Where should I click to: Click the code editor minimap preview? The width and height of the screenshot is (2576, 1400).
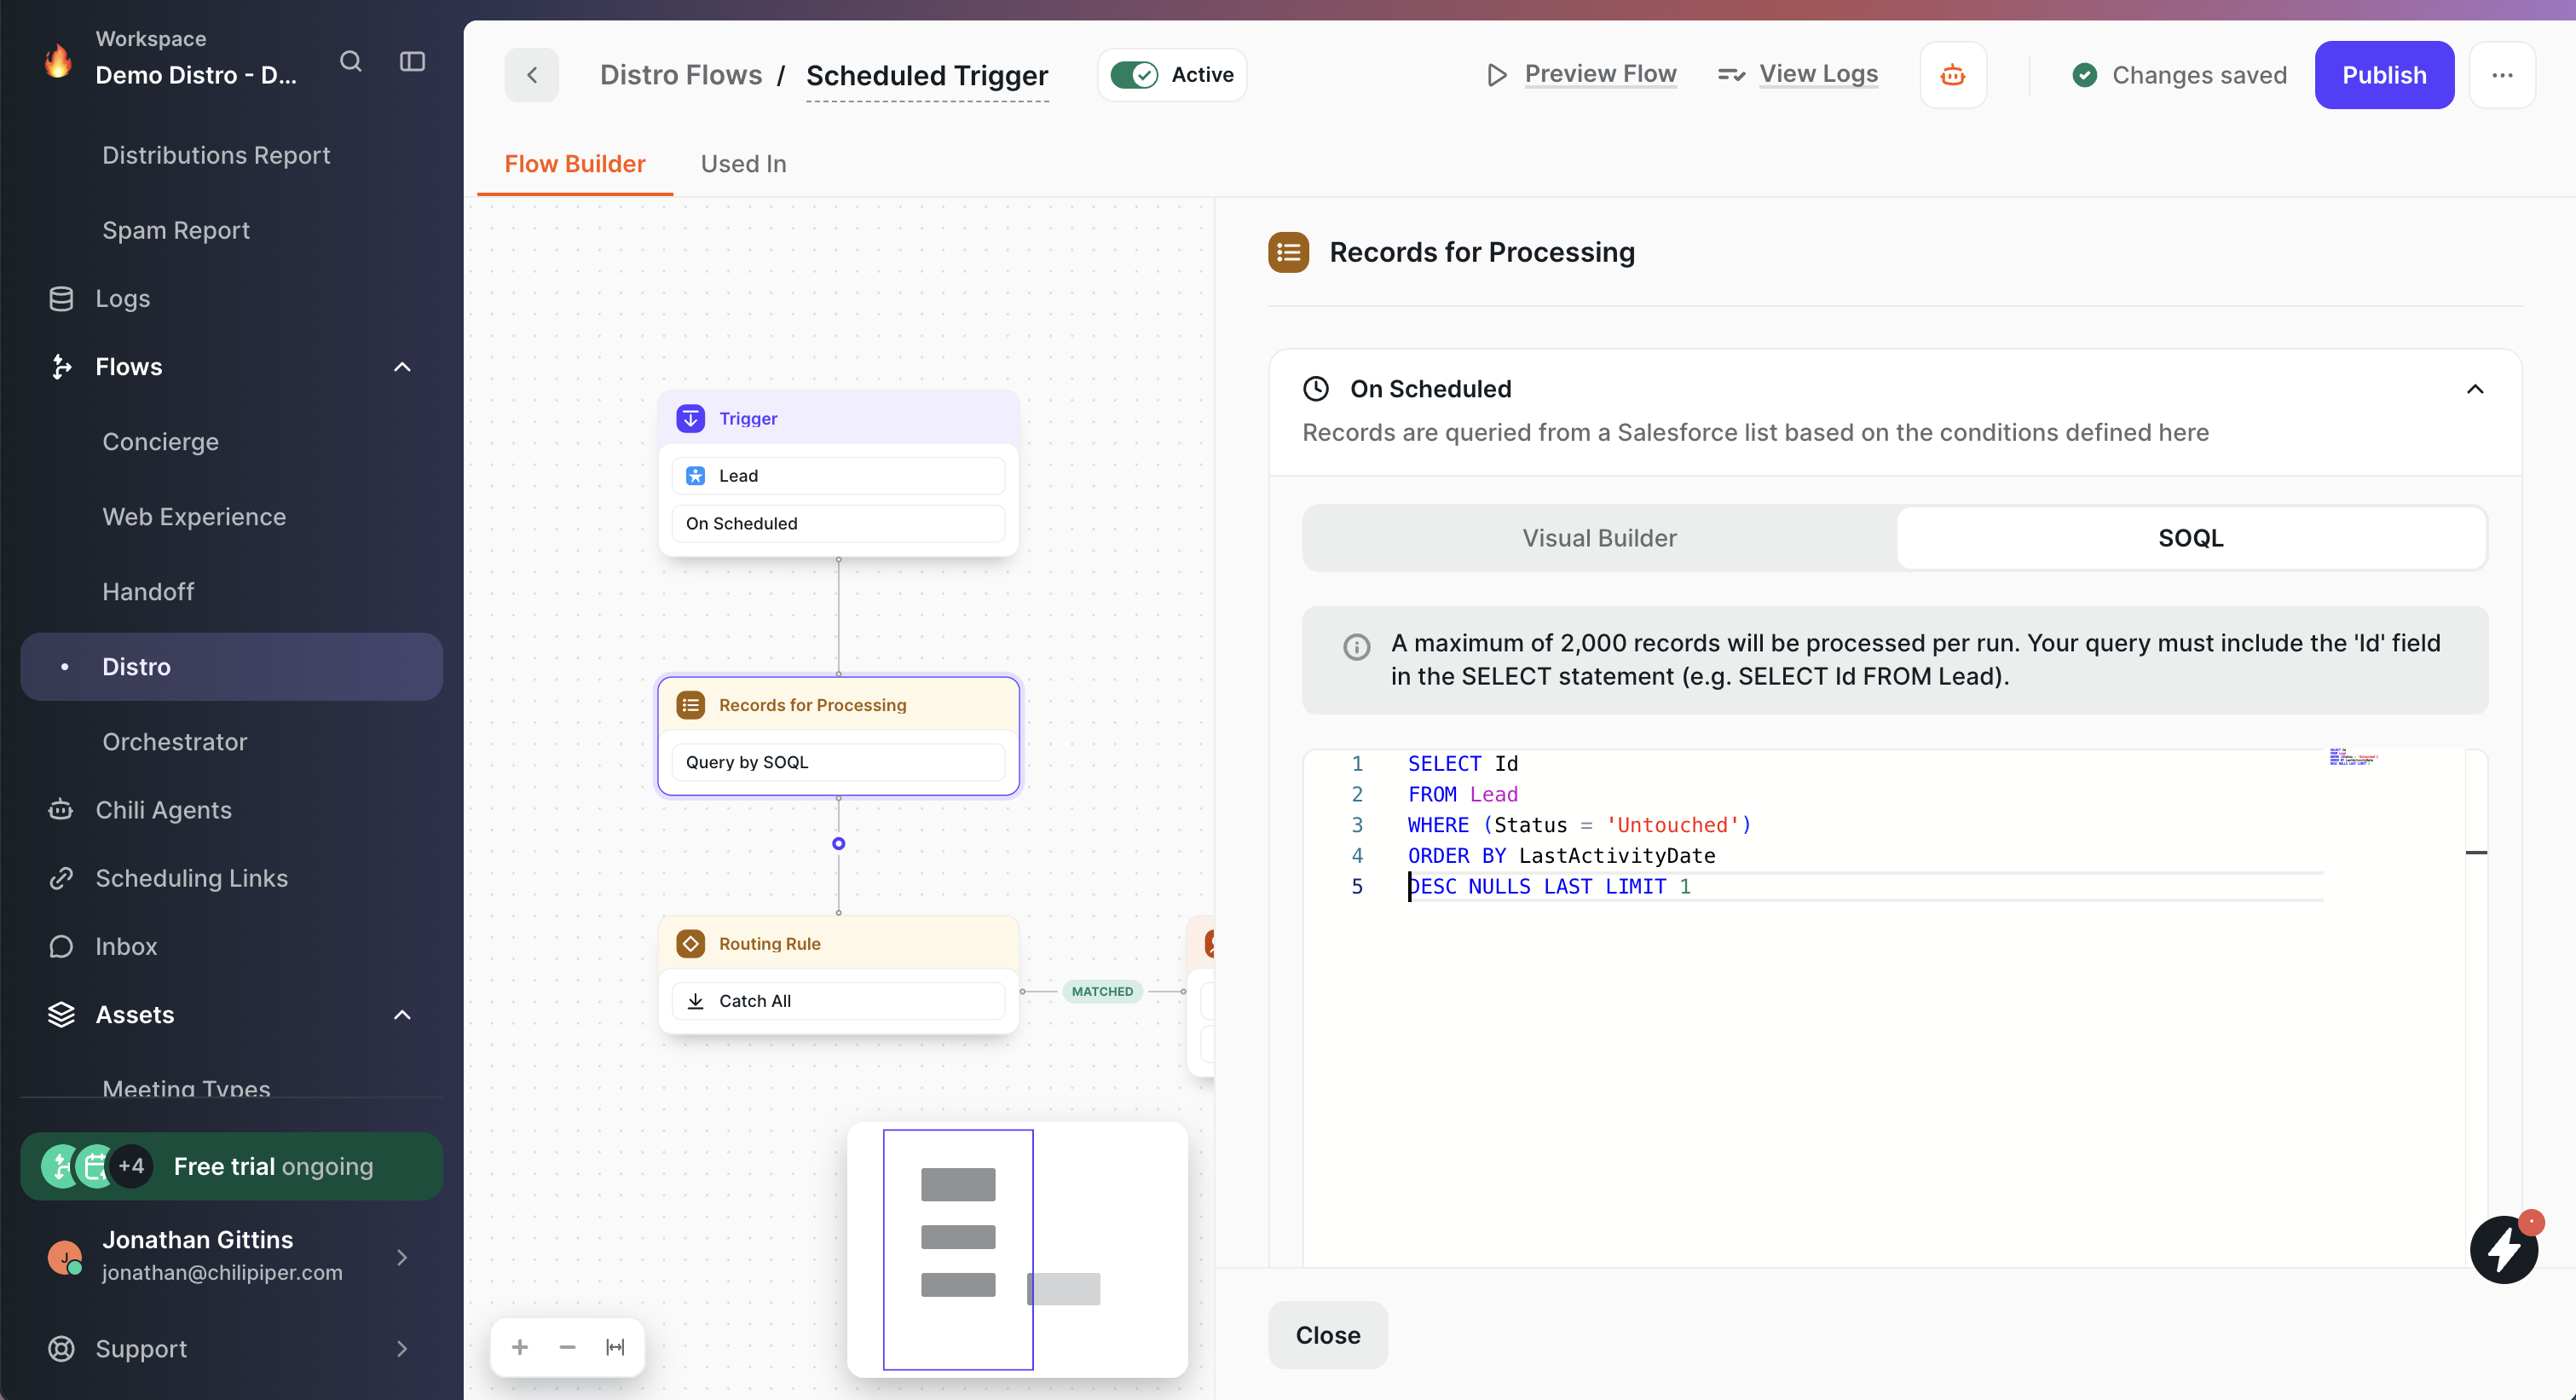coord(2353,757)
